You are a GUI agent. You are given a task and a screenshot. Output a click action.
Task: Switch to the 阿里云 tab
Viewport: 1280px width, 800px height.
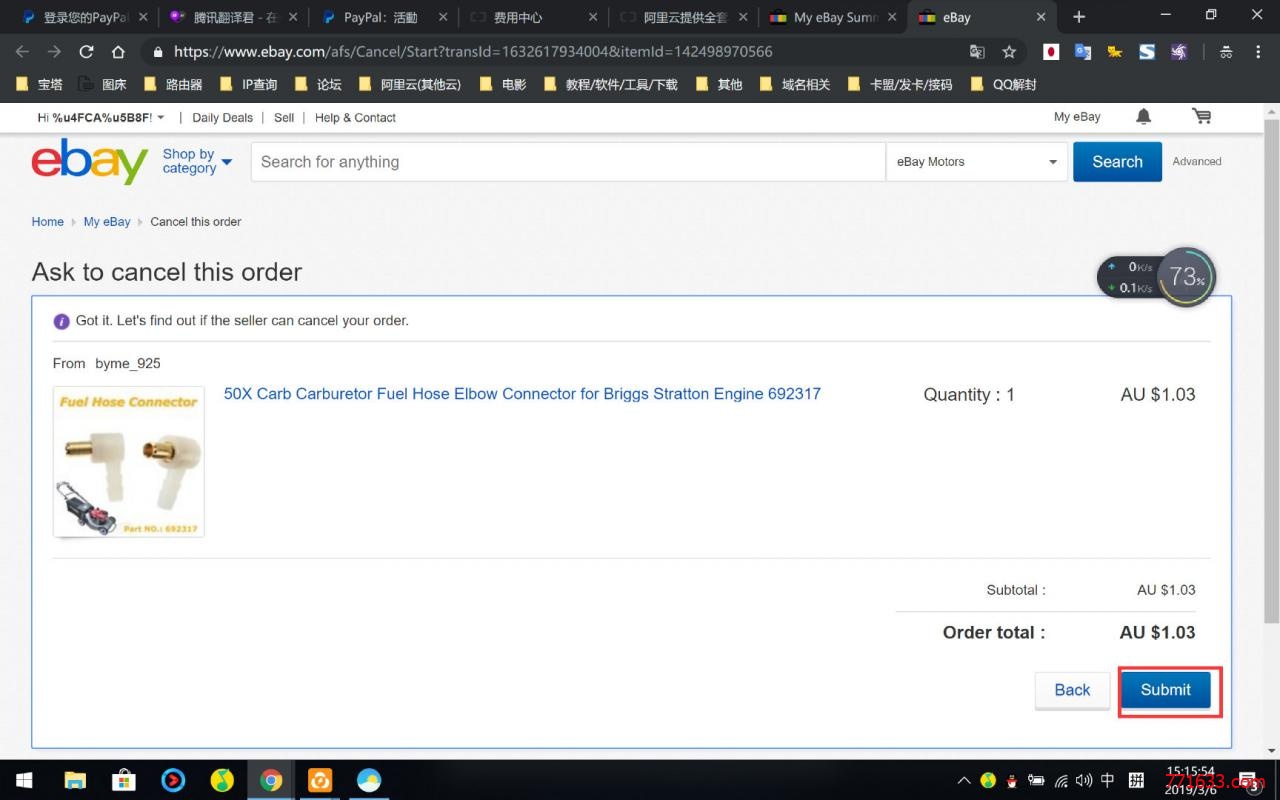[x=683, y=17]
